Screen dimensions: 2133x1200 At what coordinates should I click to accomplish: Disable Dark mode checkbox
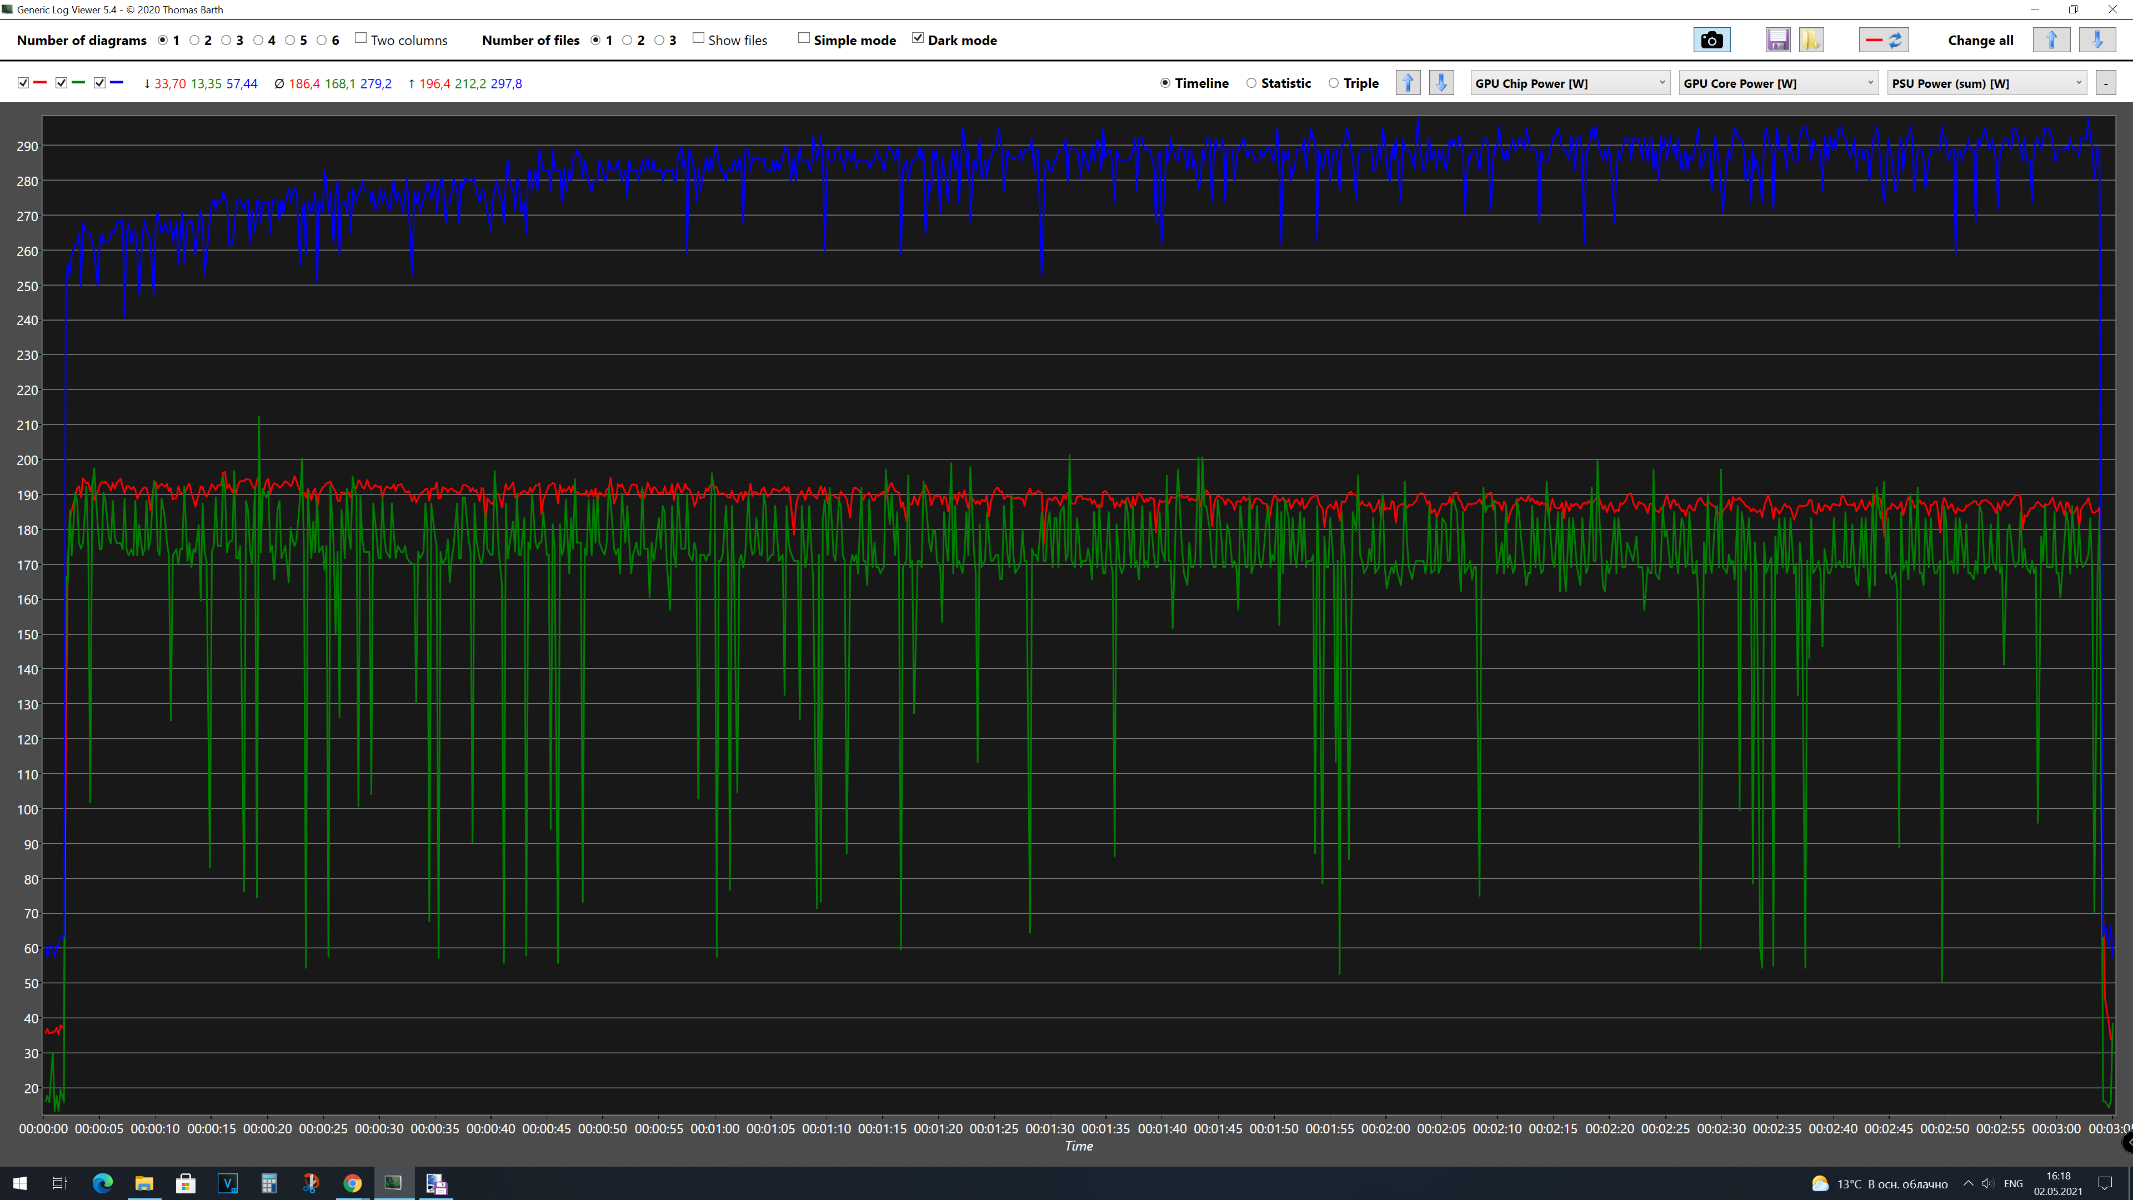tap(918, 39)
